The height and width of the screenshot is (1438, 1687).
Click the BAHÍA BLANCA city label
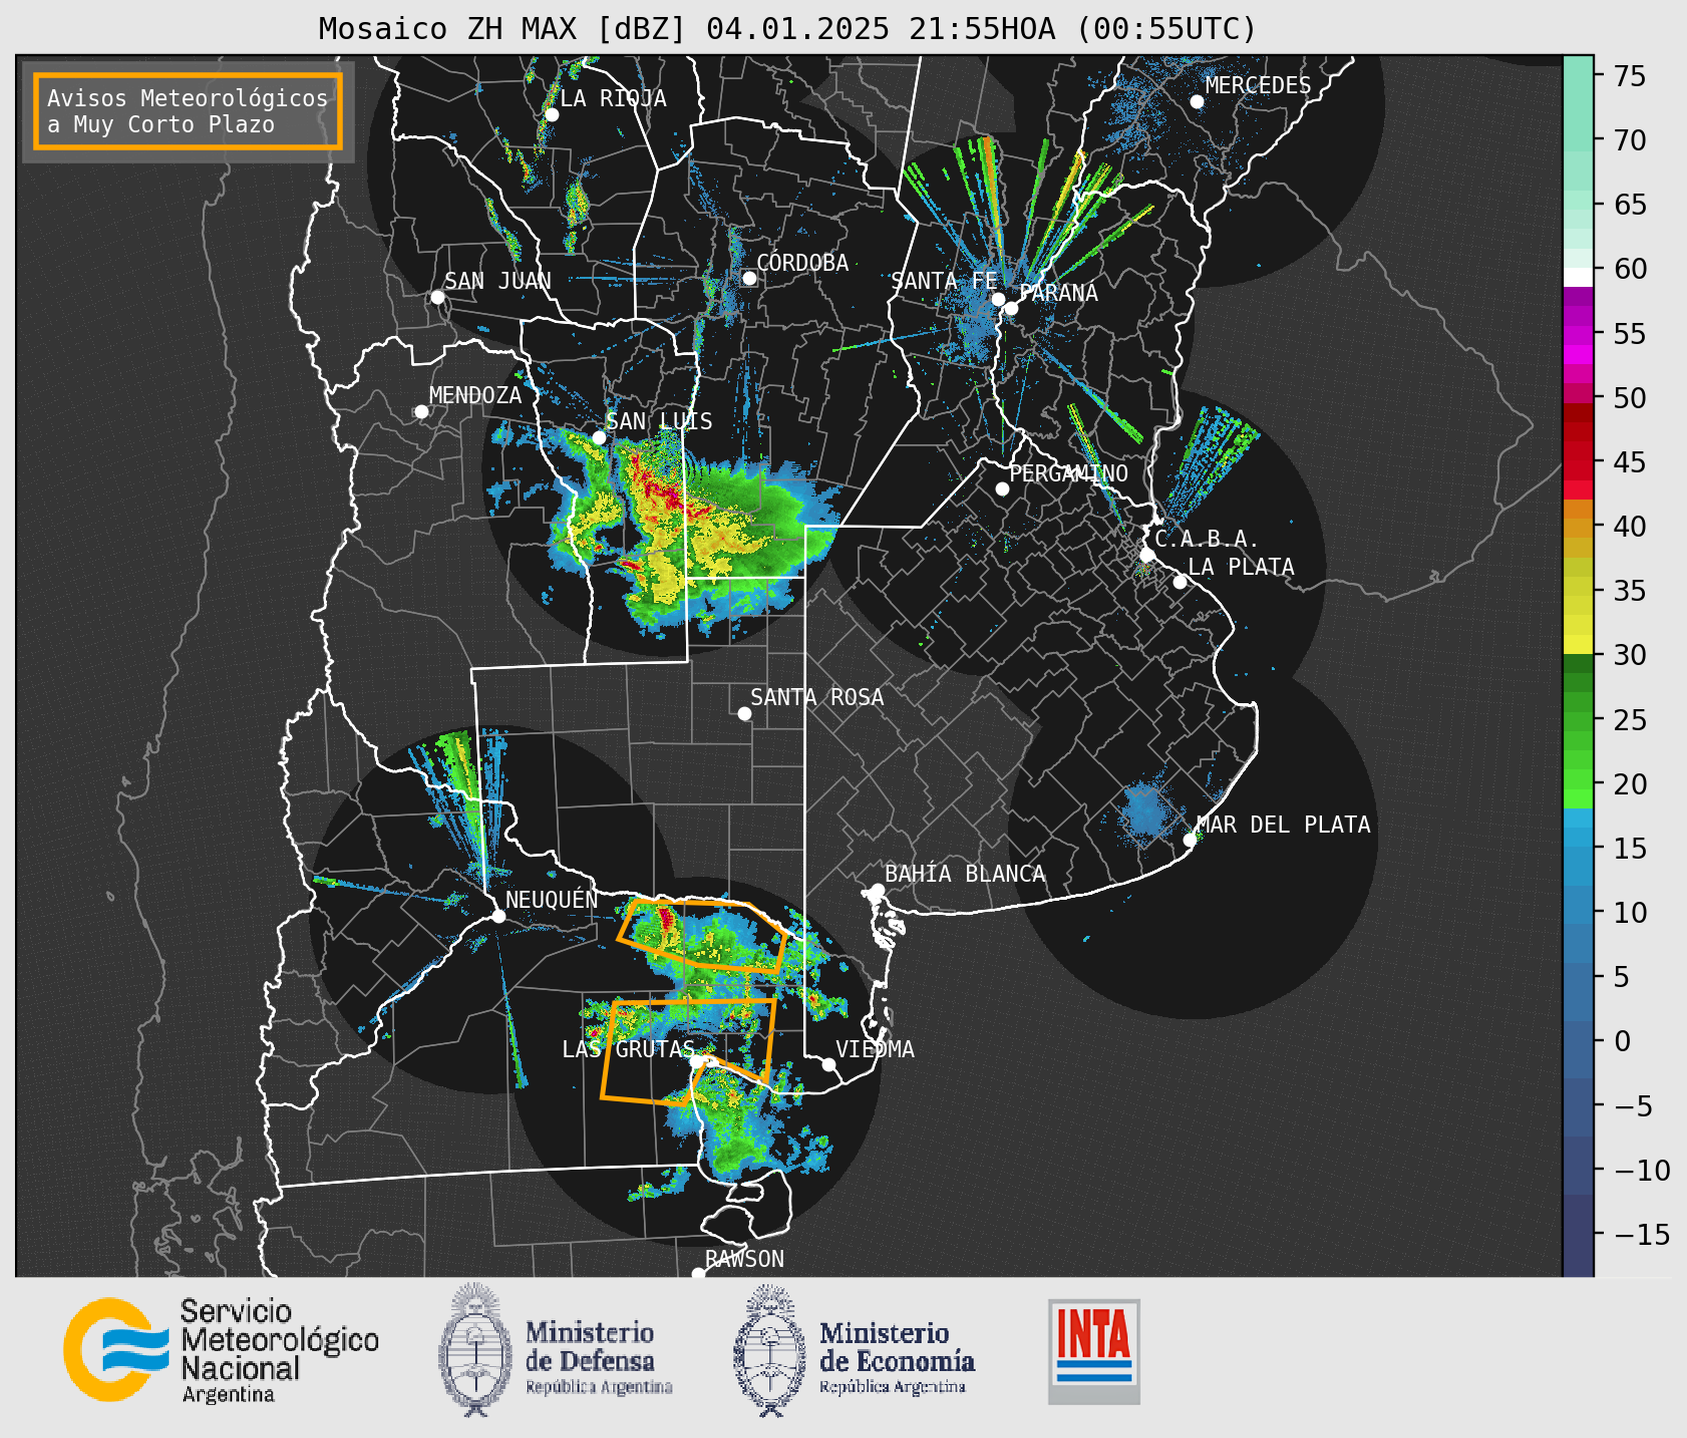tap(965, 874)
